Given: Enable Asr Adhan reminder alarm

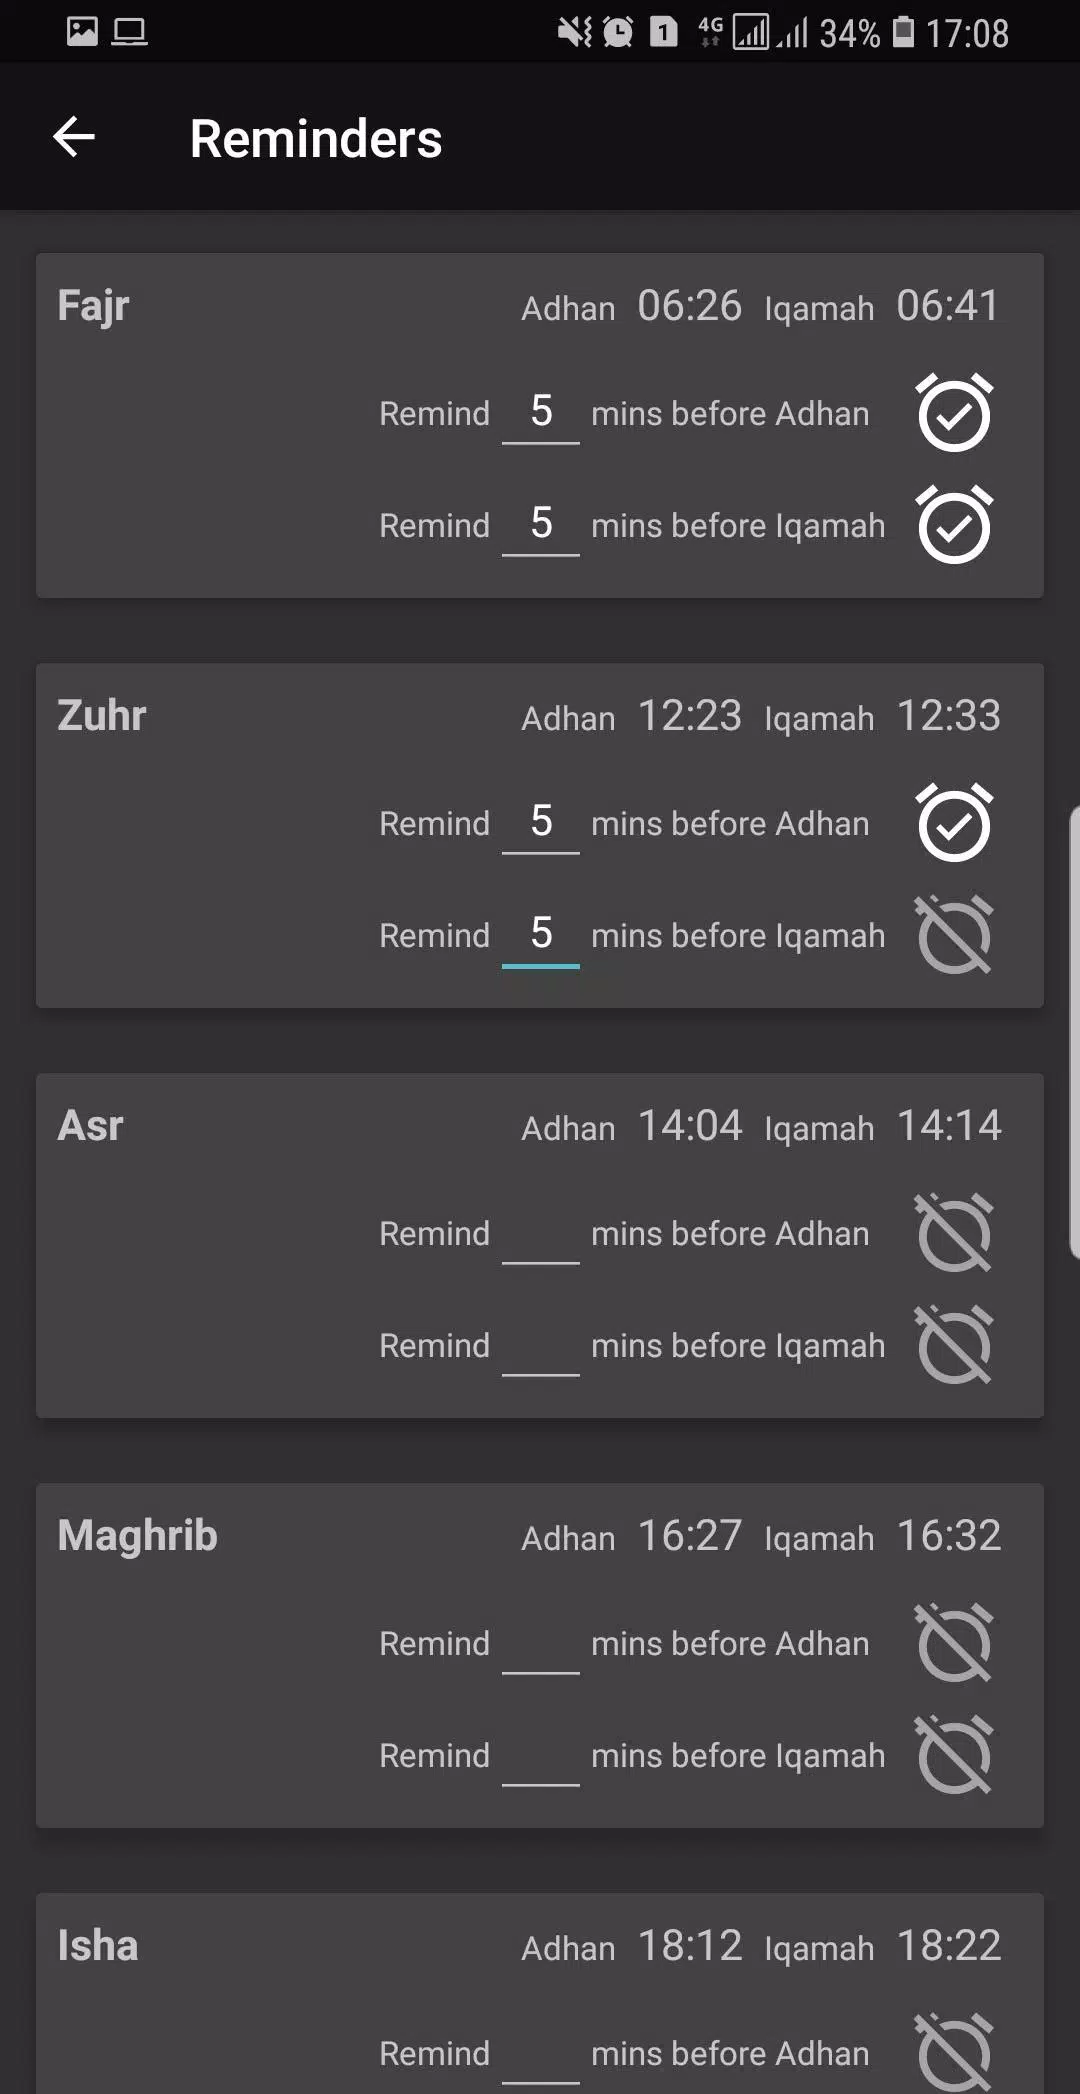Looking at the screenshot, I should (x=954, y=1233).
